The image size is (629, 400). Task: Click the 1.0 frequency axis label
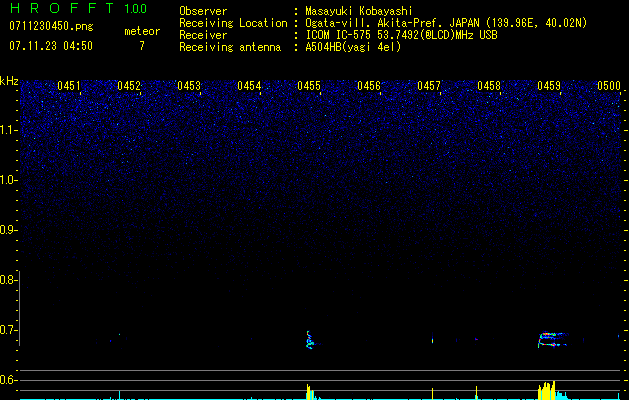[9, 180]
